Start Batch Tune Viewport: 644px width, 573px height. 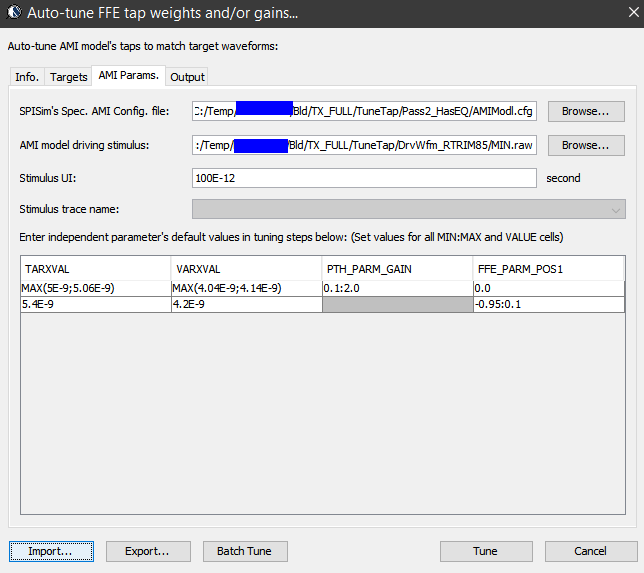pyautogui.click(x=245, y=551)
